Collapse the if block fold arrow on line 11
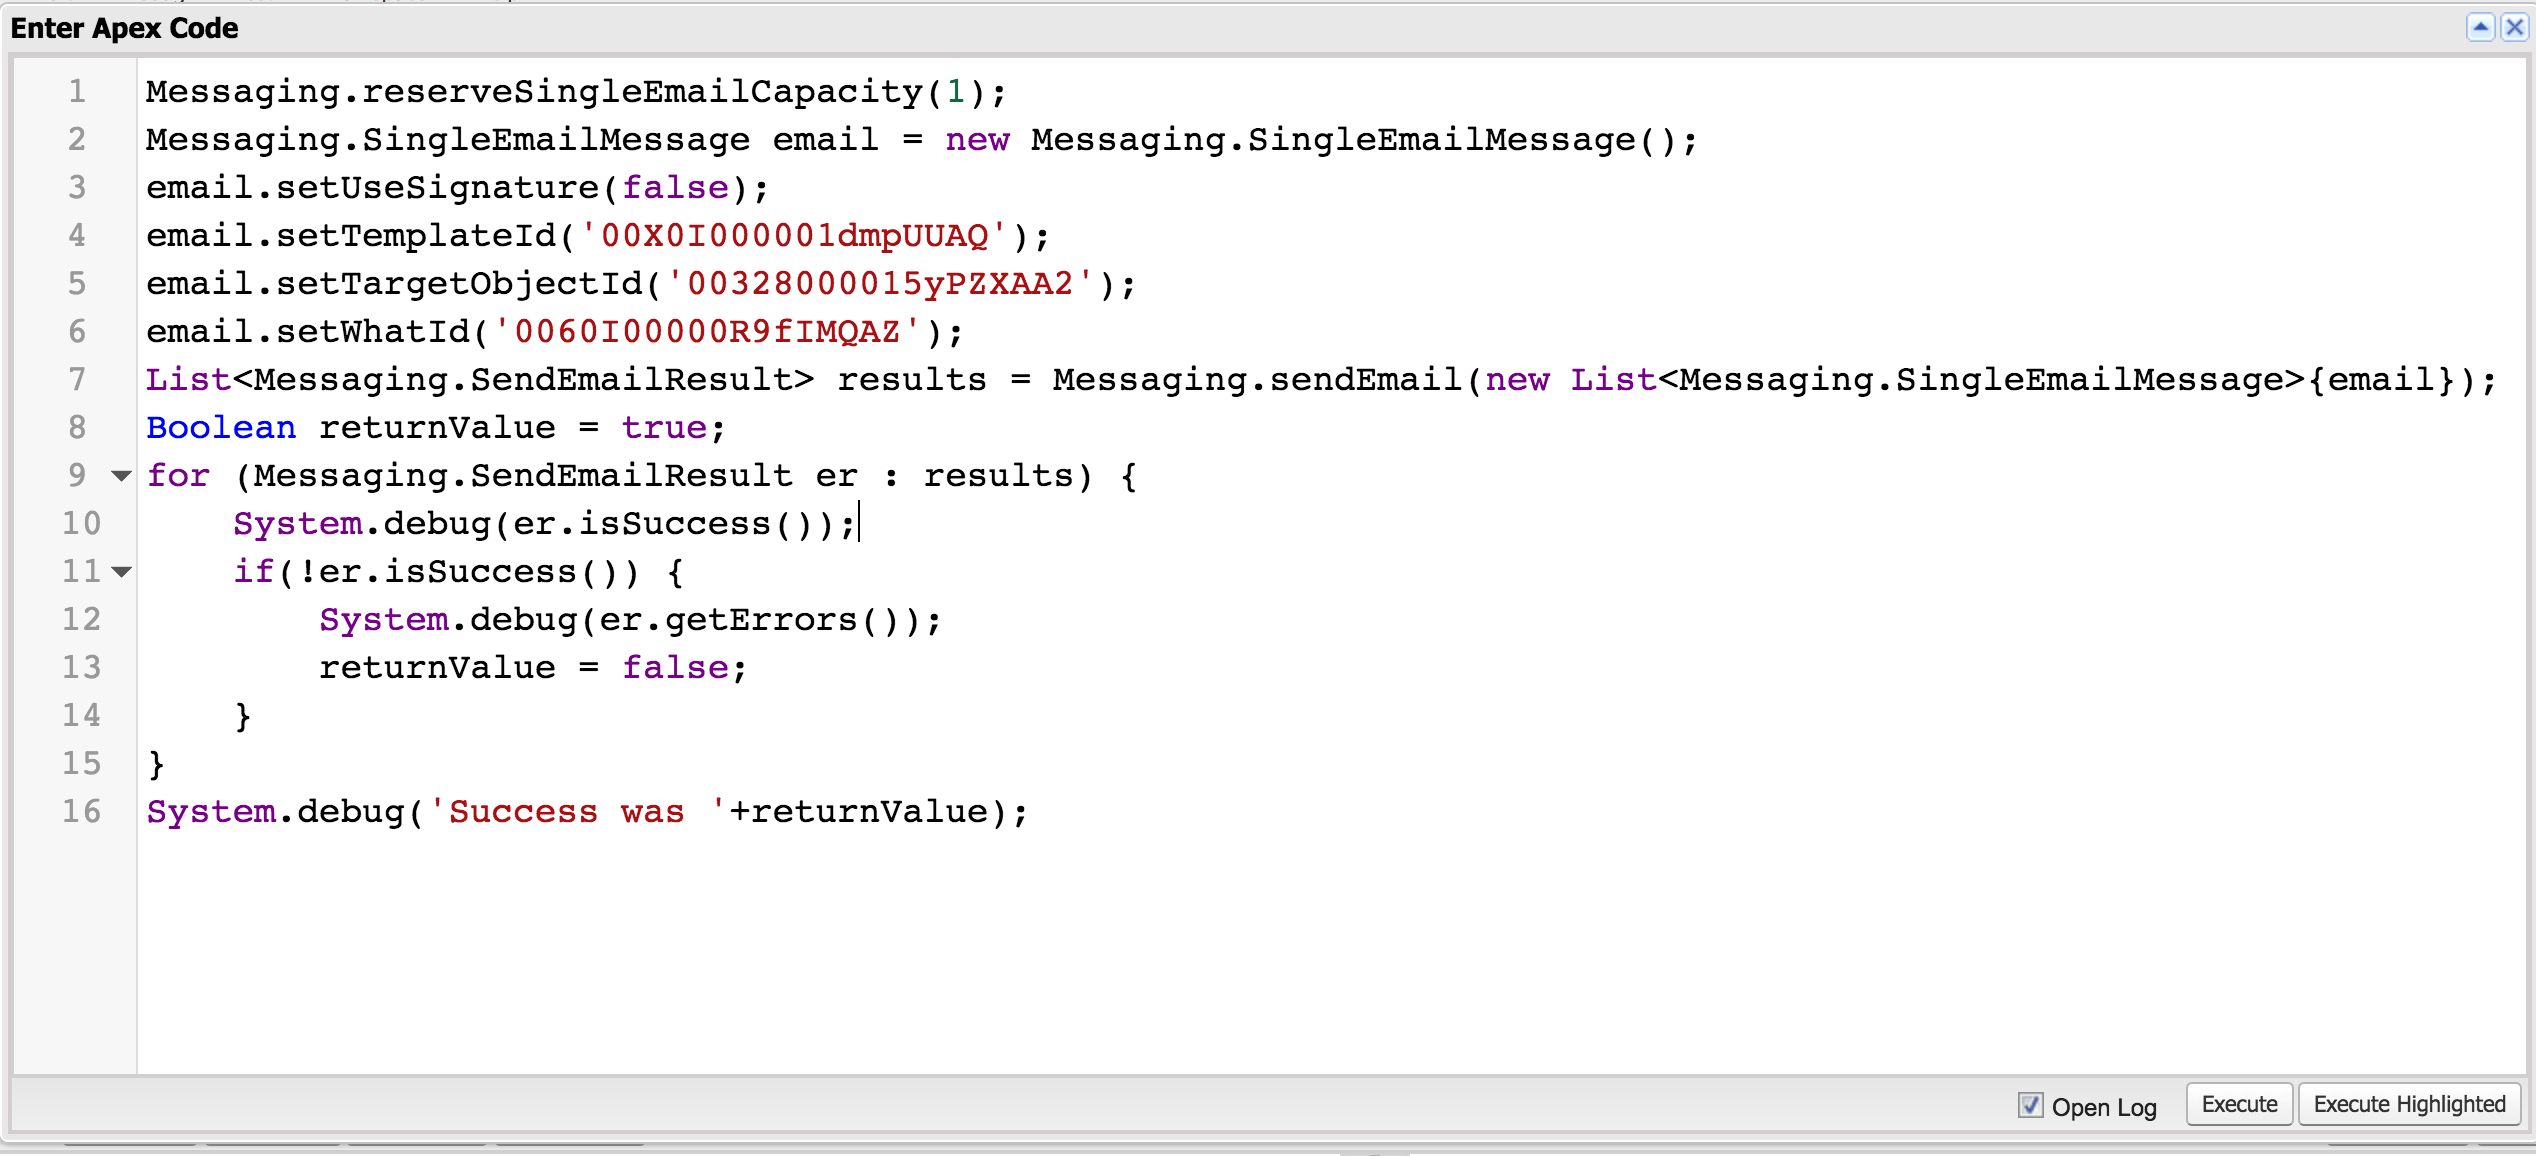Viewport: 2536px width, 1156px height. click(121, 572)
